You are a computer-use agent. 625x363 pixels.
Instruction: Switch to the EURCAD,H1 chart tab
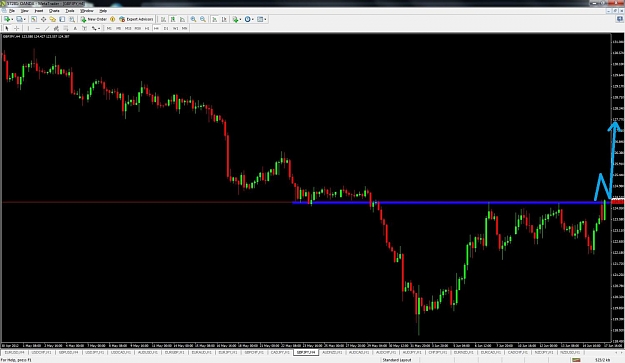(491, 352)
